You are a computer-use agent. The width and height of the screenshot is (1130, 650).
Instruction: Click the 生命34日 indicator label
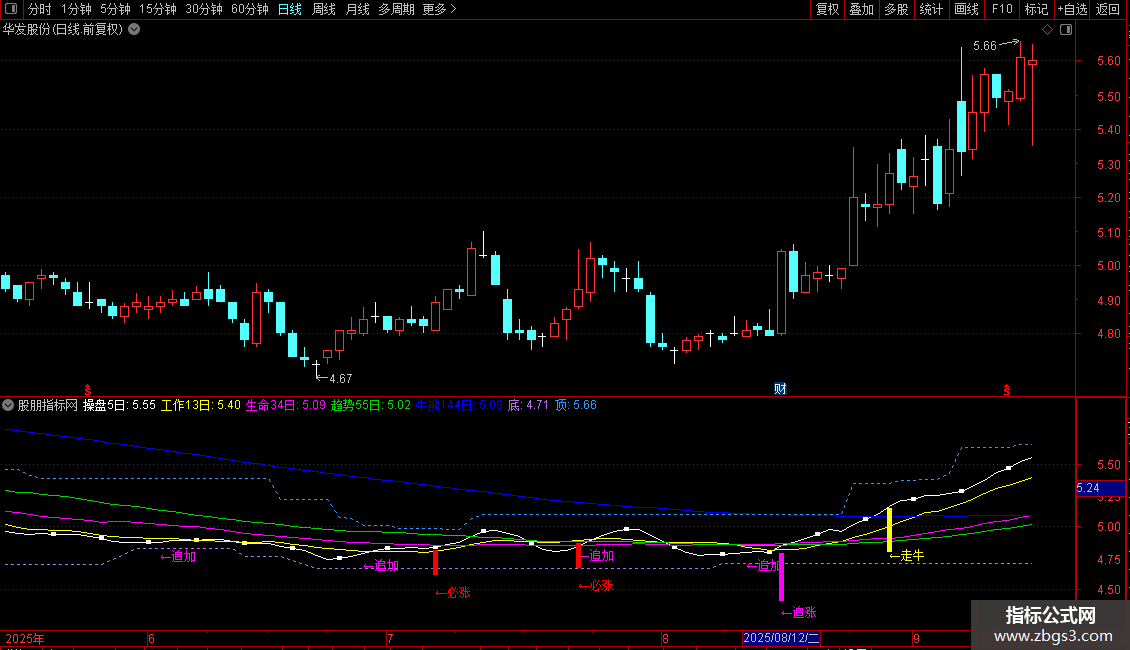click(286, 405)
